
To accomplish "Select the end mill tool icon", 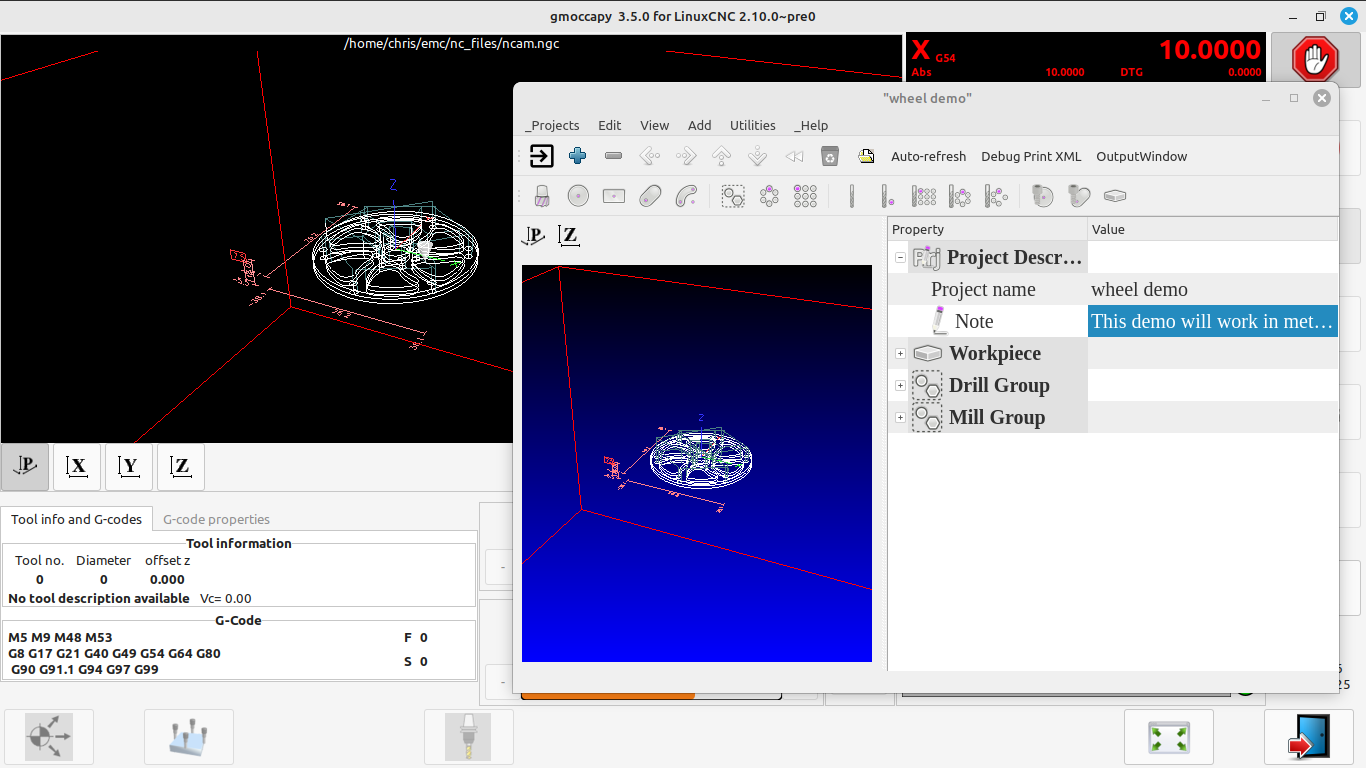I will coord(541,196).
